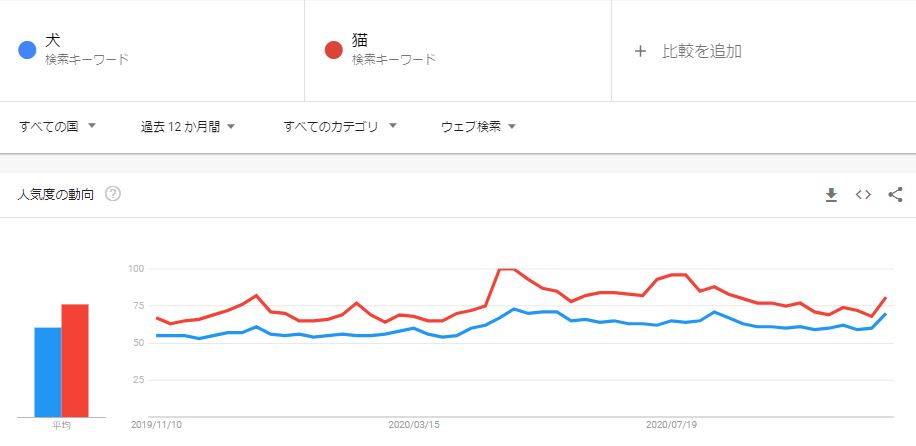Click the 2020/07/19 date axis label

[x=671, y=425]
